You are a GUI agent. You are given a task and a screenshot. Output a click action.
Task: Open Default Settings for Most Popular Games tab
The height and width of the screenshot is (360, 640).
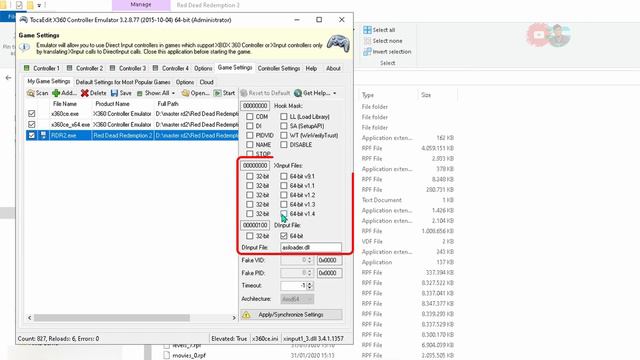[x=123, y=82]
